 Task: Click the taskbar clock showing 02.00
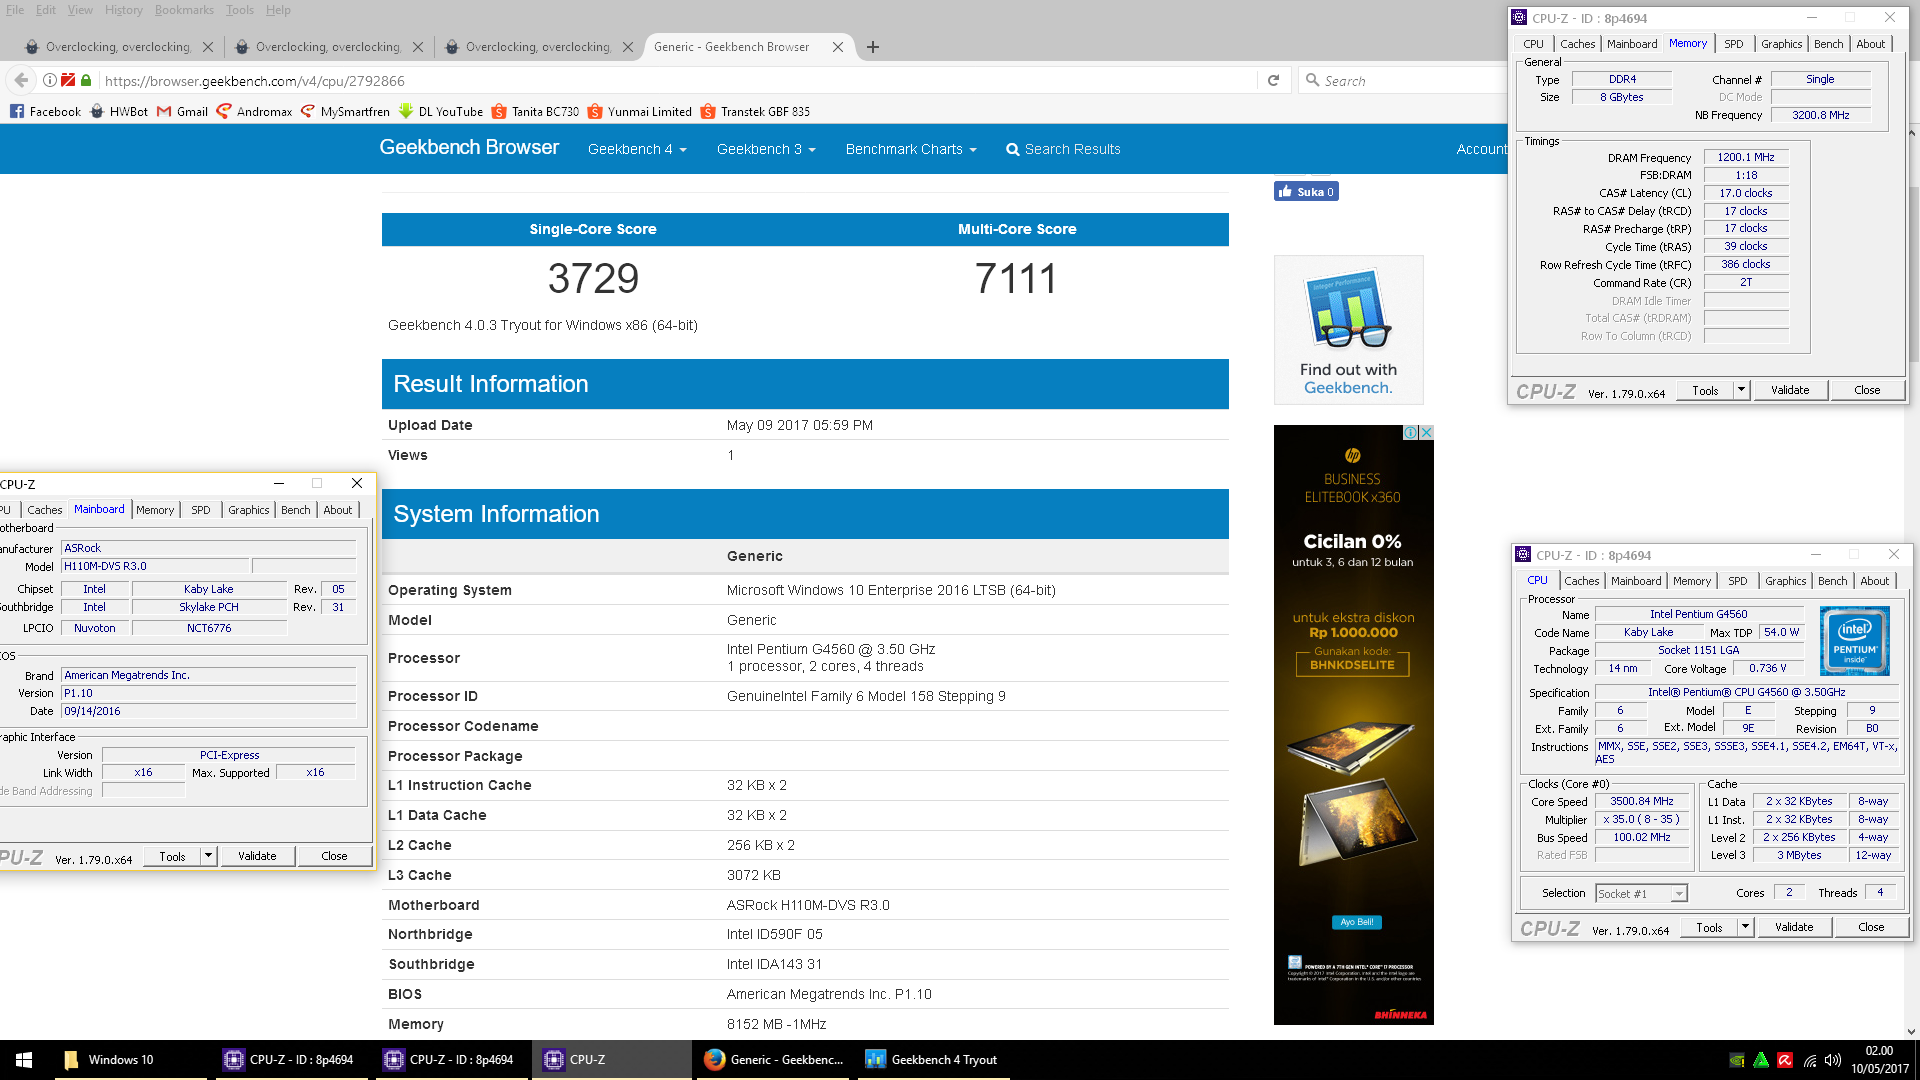click(x=1879, y=1051)
